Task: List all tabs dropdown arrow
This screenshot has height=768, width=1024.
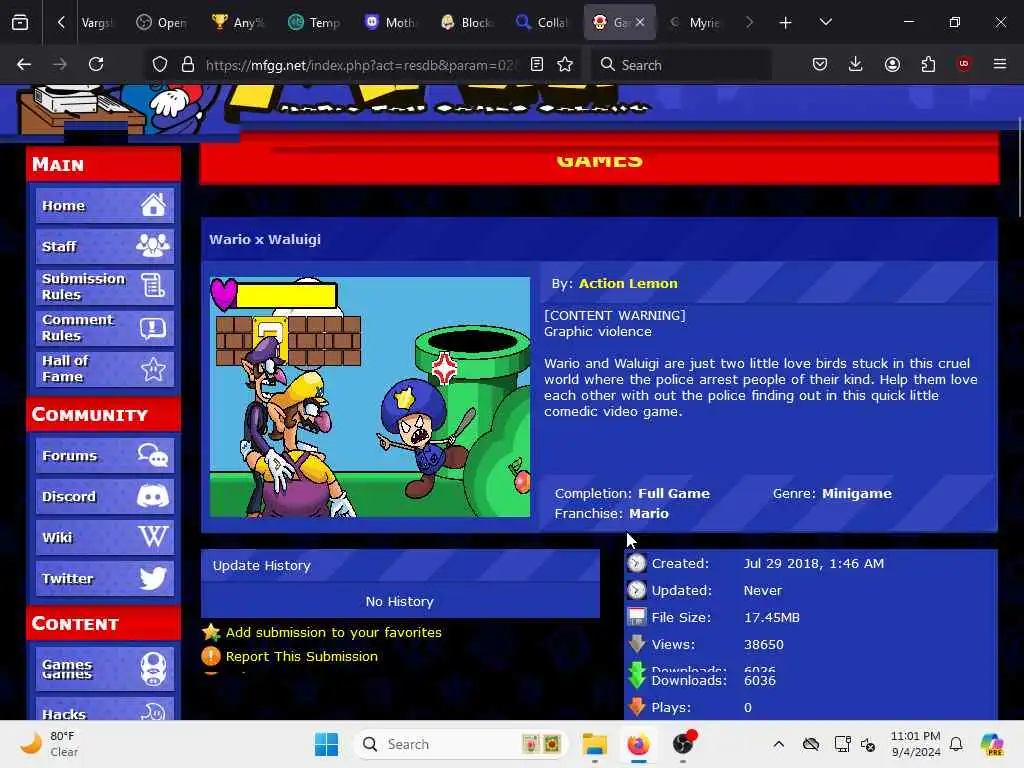Action: coord(825,22)
